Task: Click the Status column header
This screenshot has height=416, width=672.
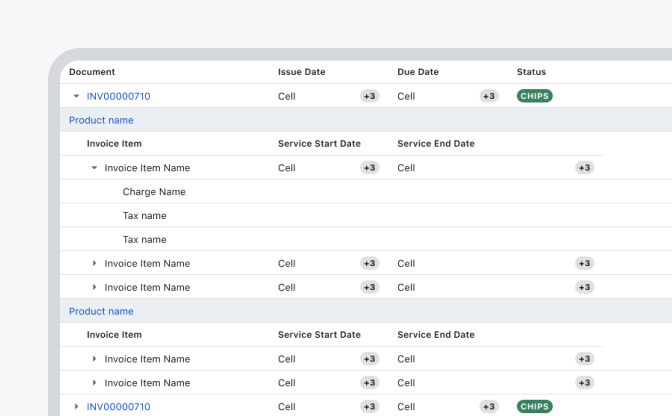Action: 531,72
